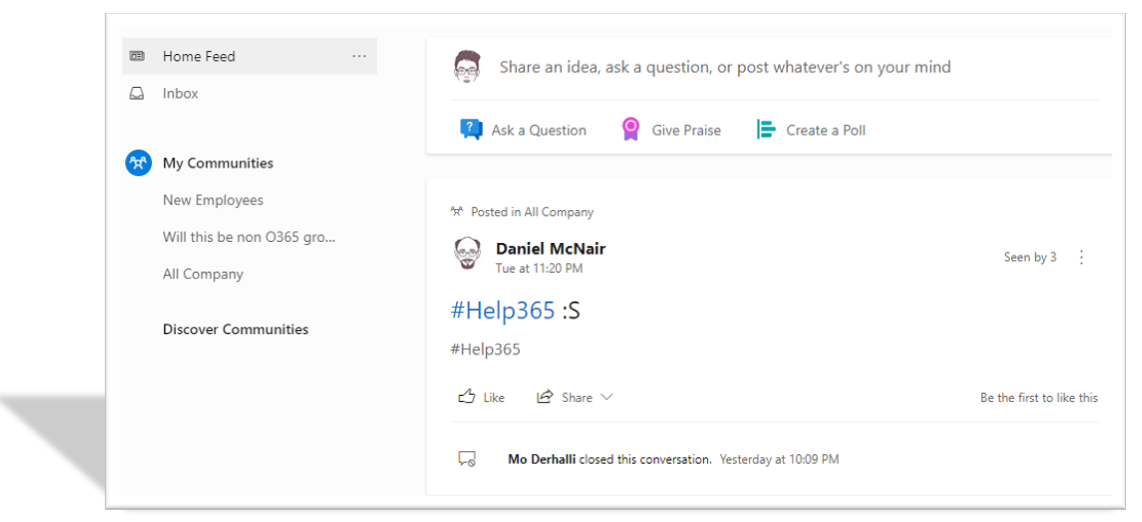The height and width of the screenshot is (522, 1142).
Task: Click the Give Praise ribbon icon
Action: 631,130
